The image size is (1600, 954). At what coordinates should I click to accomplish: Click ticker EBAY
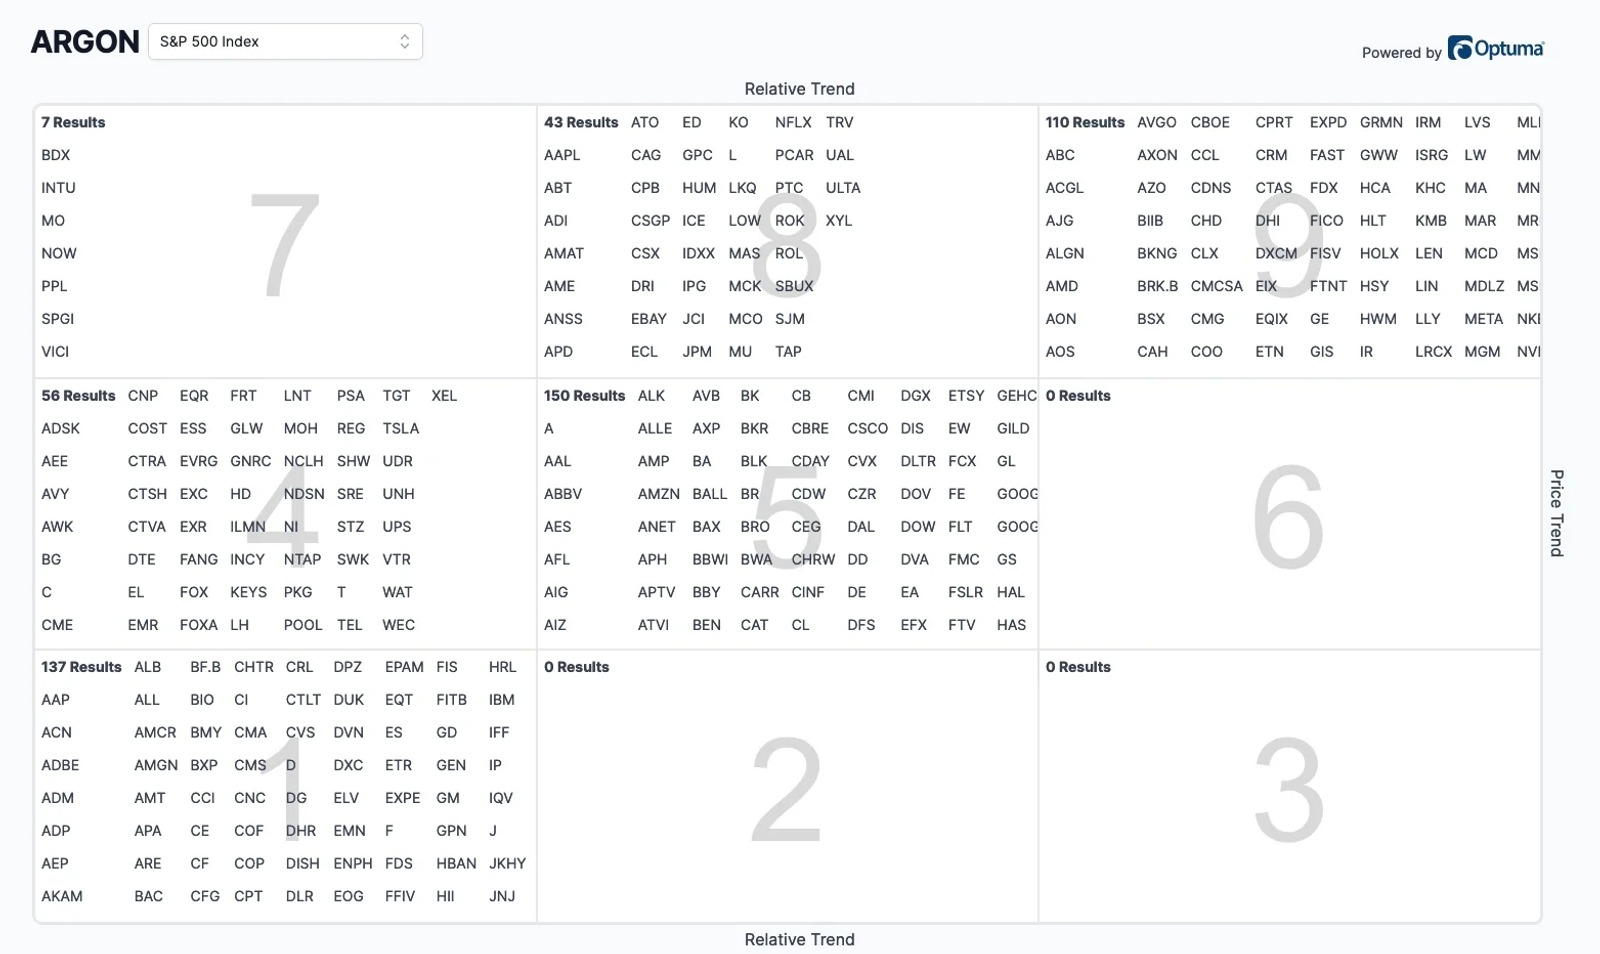tap(649, 319)
